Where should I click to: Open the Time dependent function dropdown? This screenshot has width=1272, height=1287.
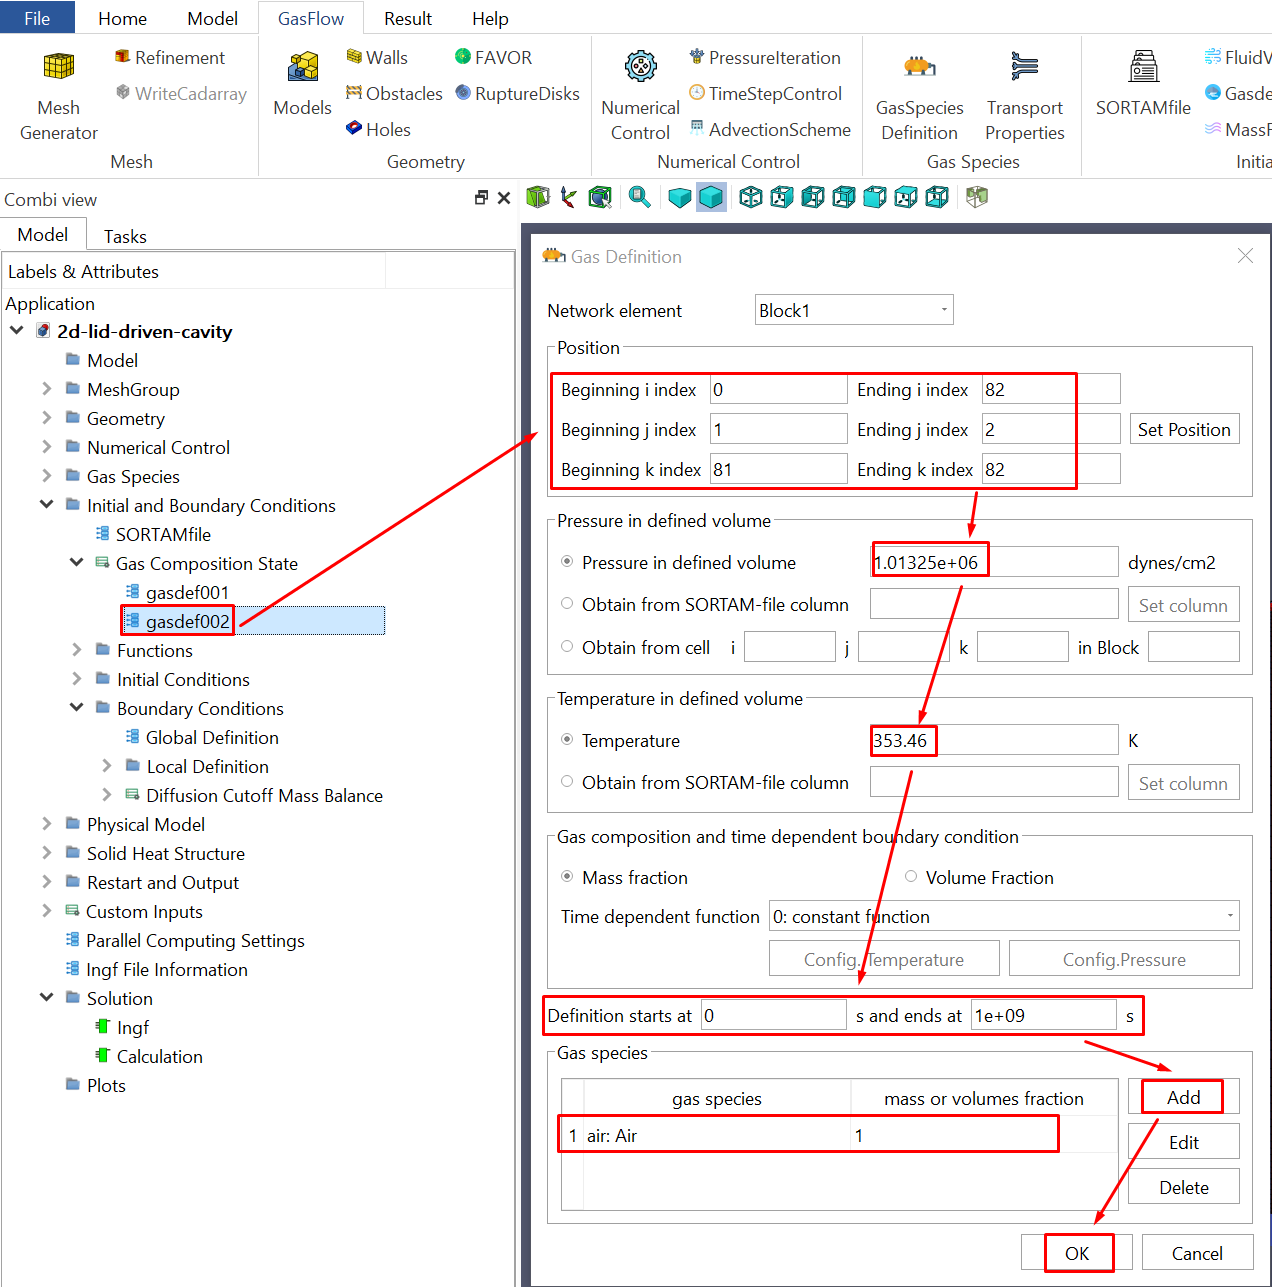[x=1003, y=916]
